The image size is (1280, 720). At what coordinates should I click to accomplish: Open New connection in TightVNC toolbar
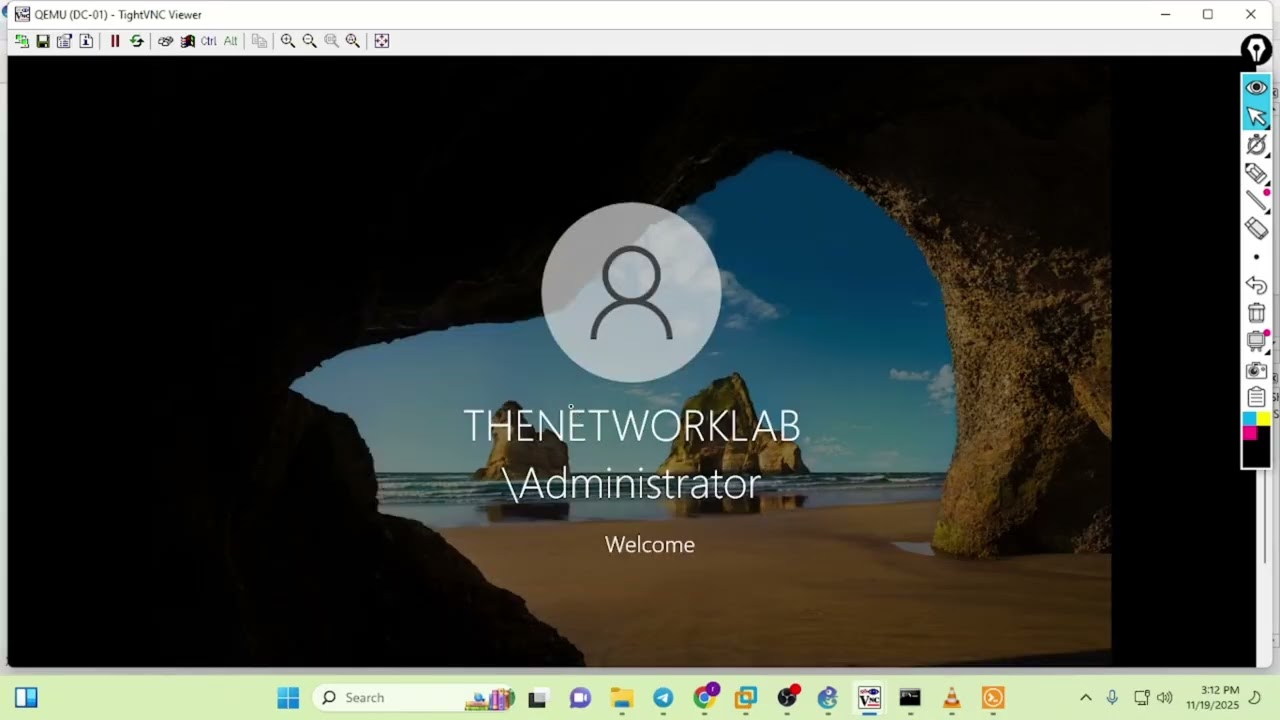[x=22, y=41]
